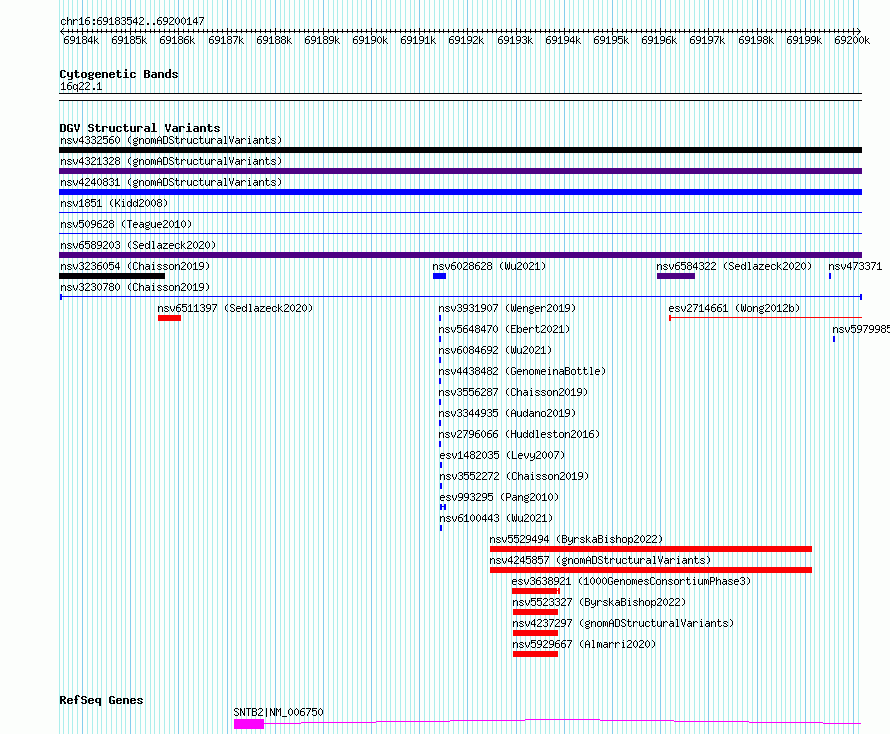Select the nsv509628 (Teague2010) variant label
Screen dimensions: 890x734
tap(126, 224)
